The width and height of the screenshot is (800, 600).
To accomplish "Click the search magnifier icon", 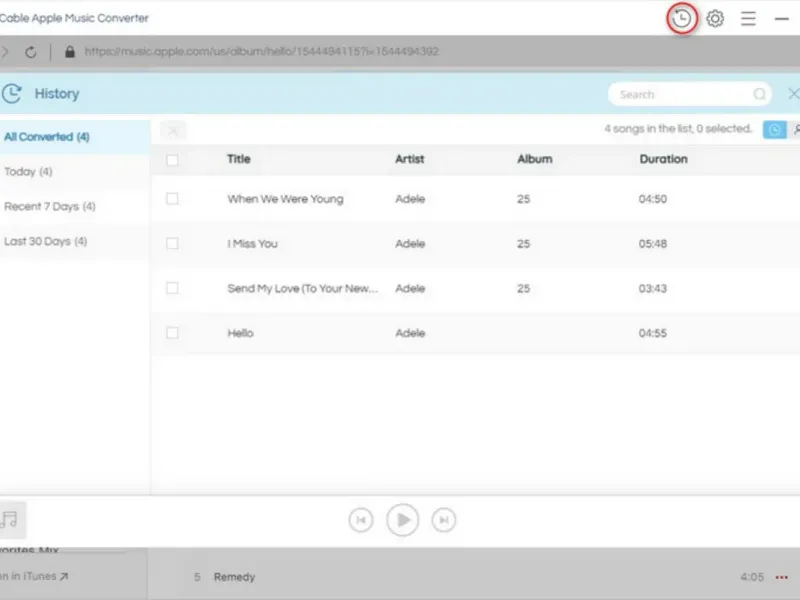I will [759, 94].
